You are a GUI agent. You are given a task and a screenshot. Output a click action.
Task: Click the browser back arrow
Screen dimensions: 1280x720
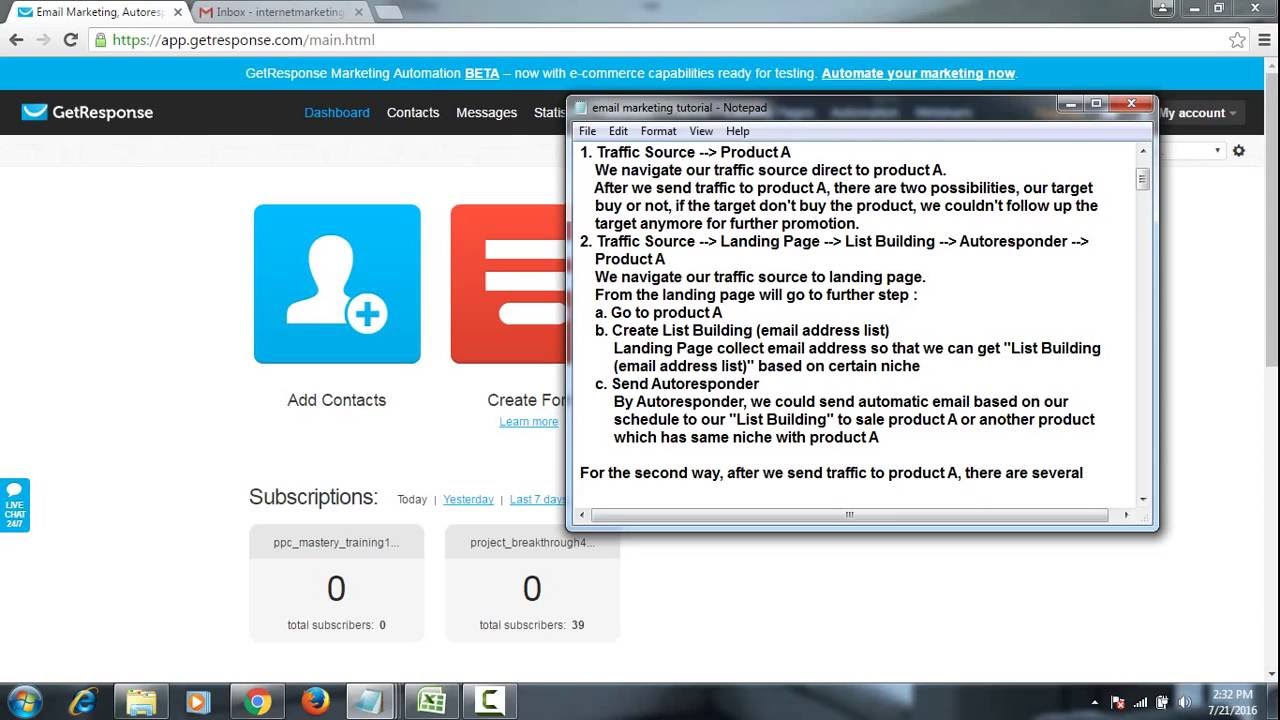(16, 40)
